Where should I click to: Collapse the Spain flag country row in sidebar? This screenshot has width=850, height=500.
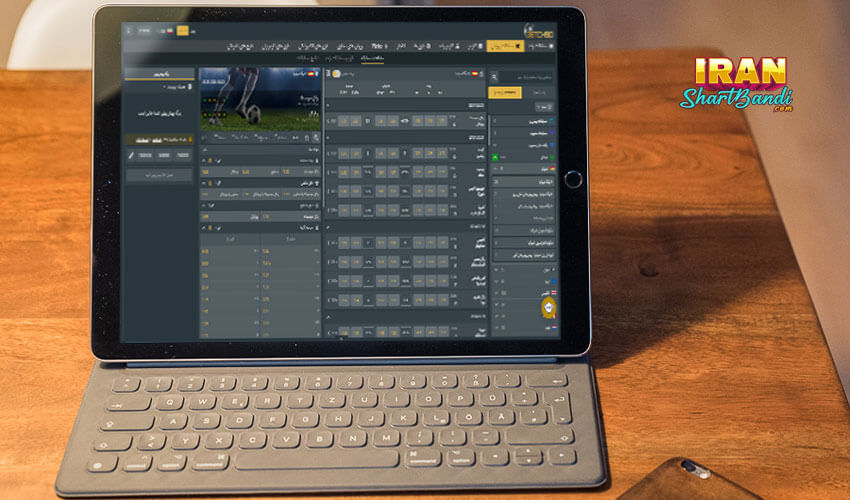pos(524,169)
